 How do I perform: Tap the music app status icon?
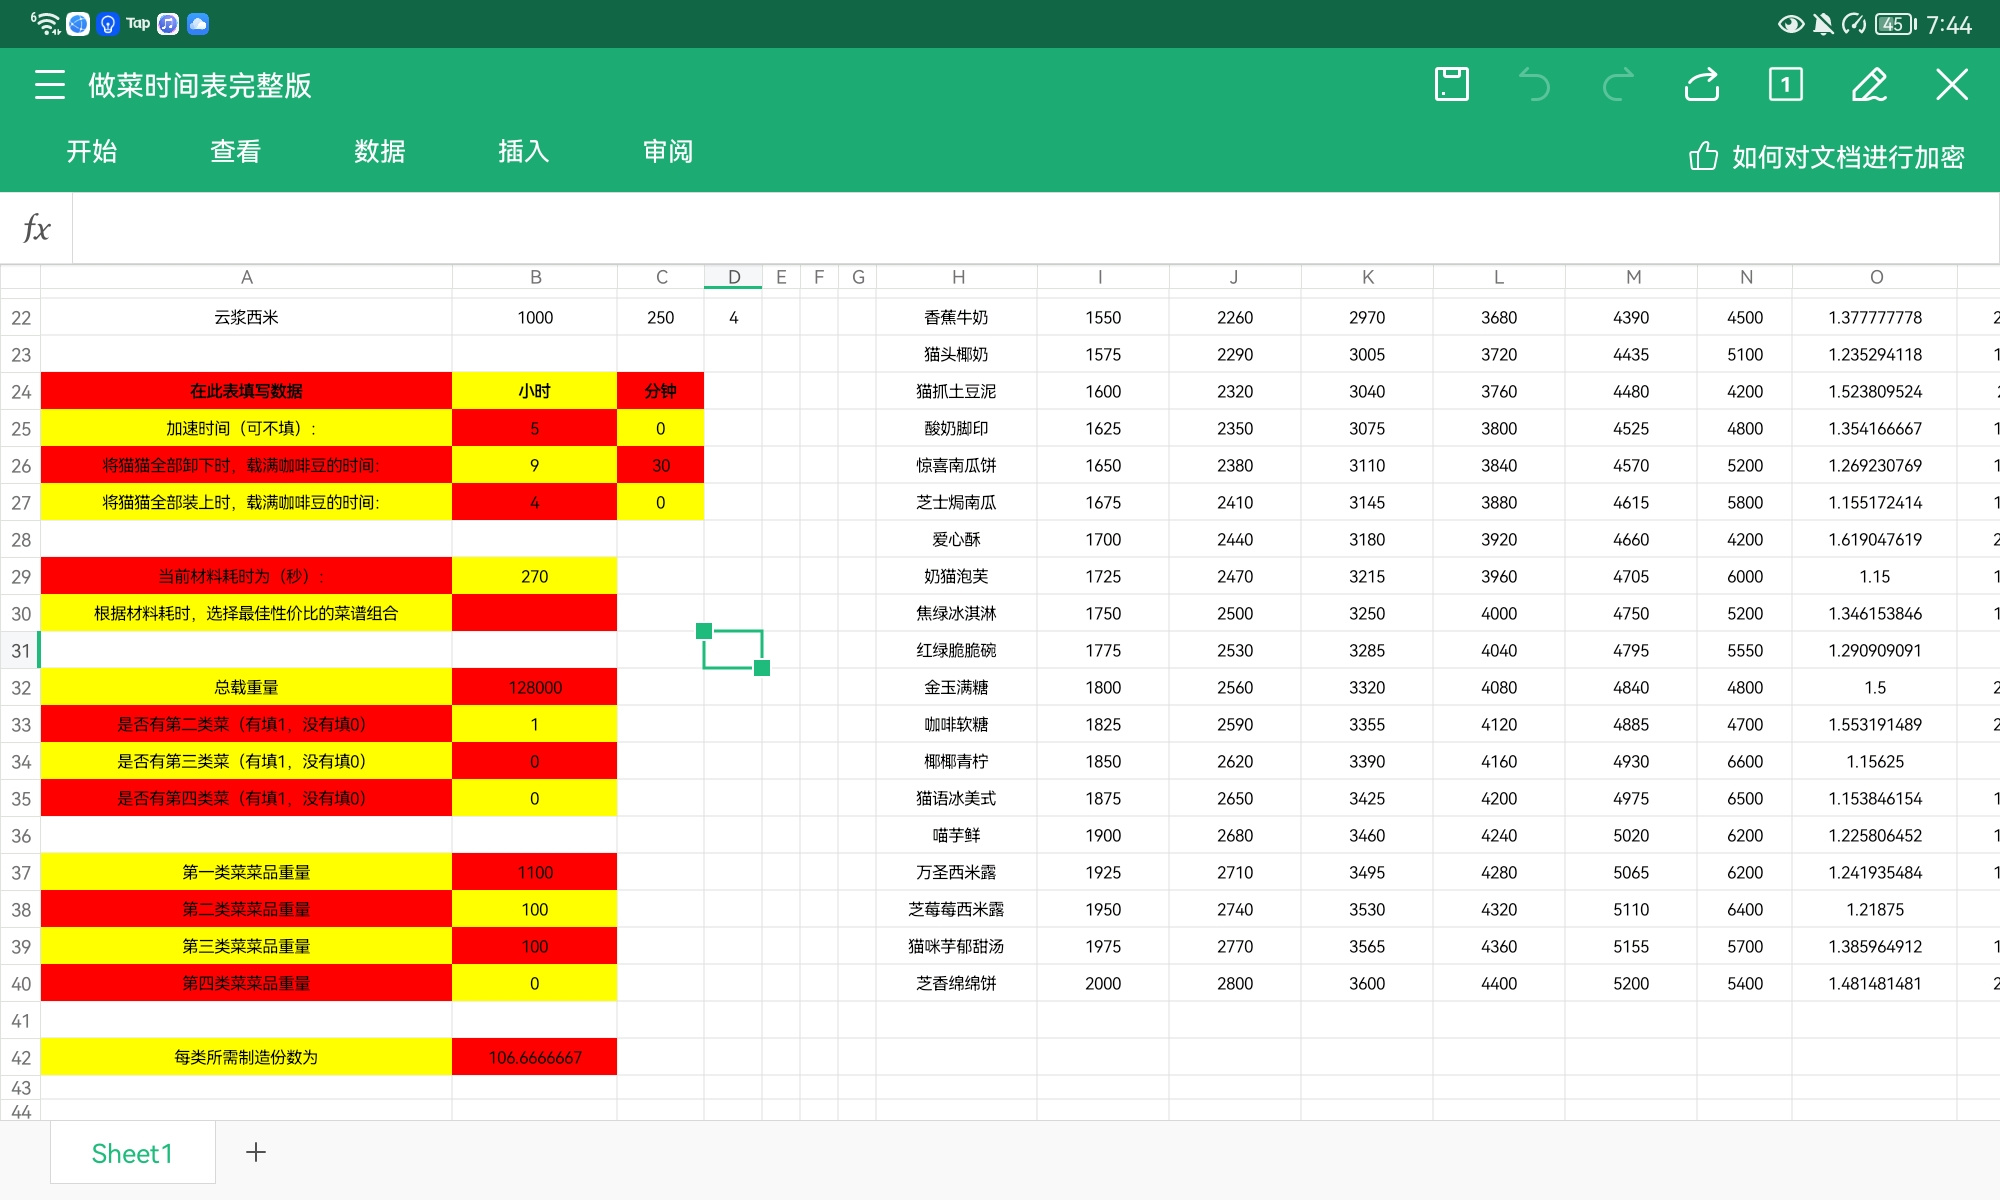(x=168, y=23)
